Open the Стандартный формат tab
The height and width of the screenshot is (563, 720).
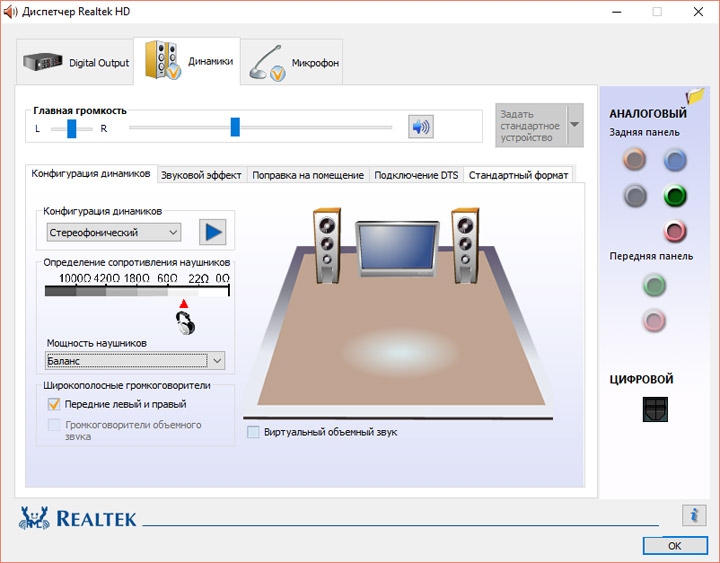(518, 175)
